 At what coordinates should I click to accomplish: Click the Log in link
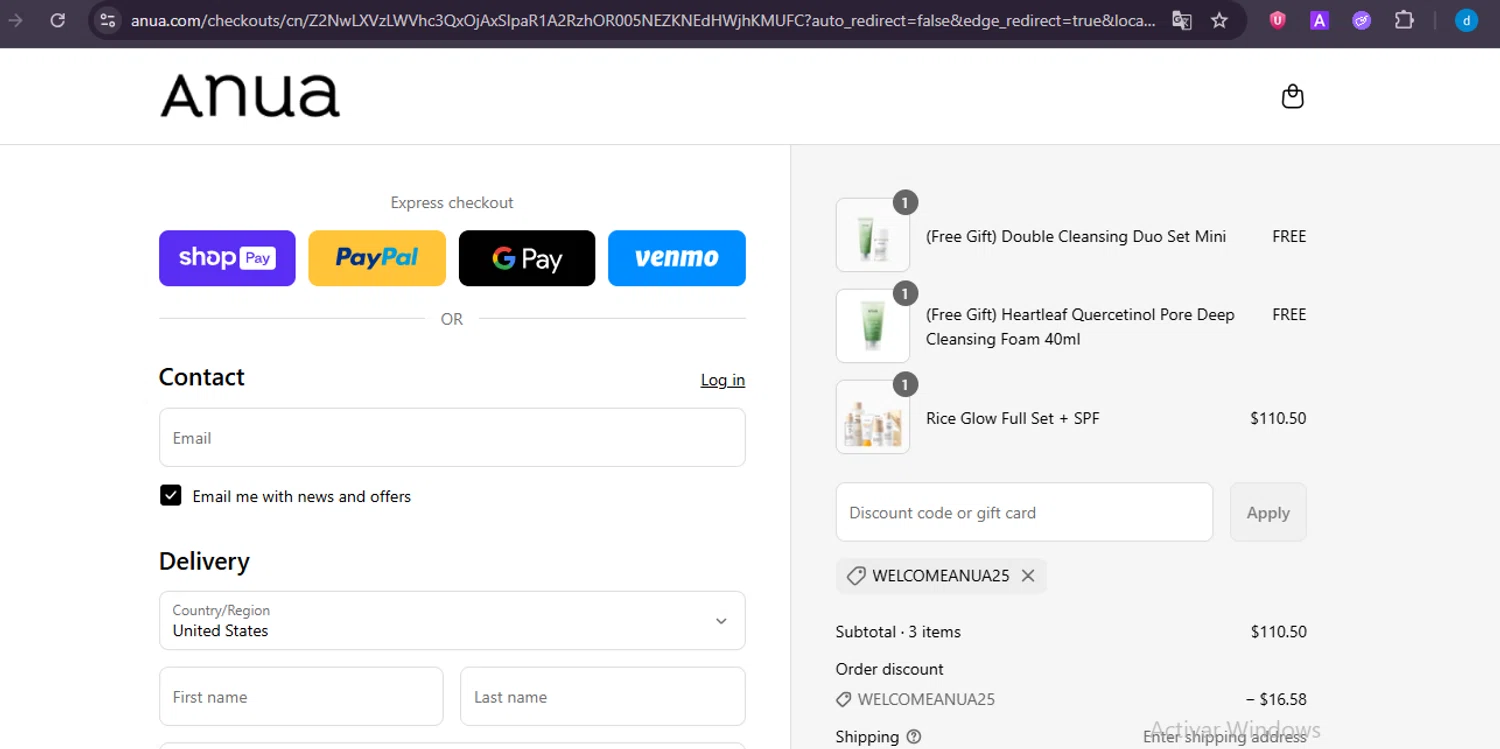723,380
